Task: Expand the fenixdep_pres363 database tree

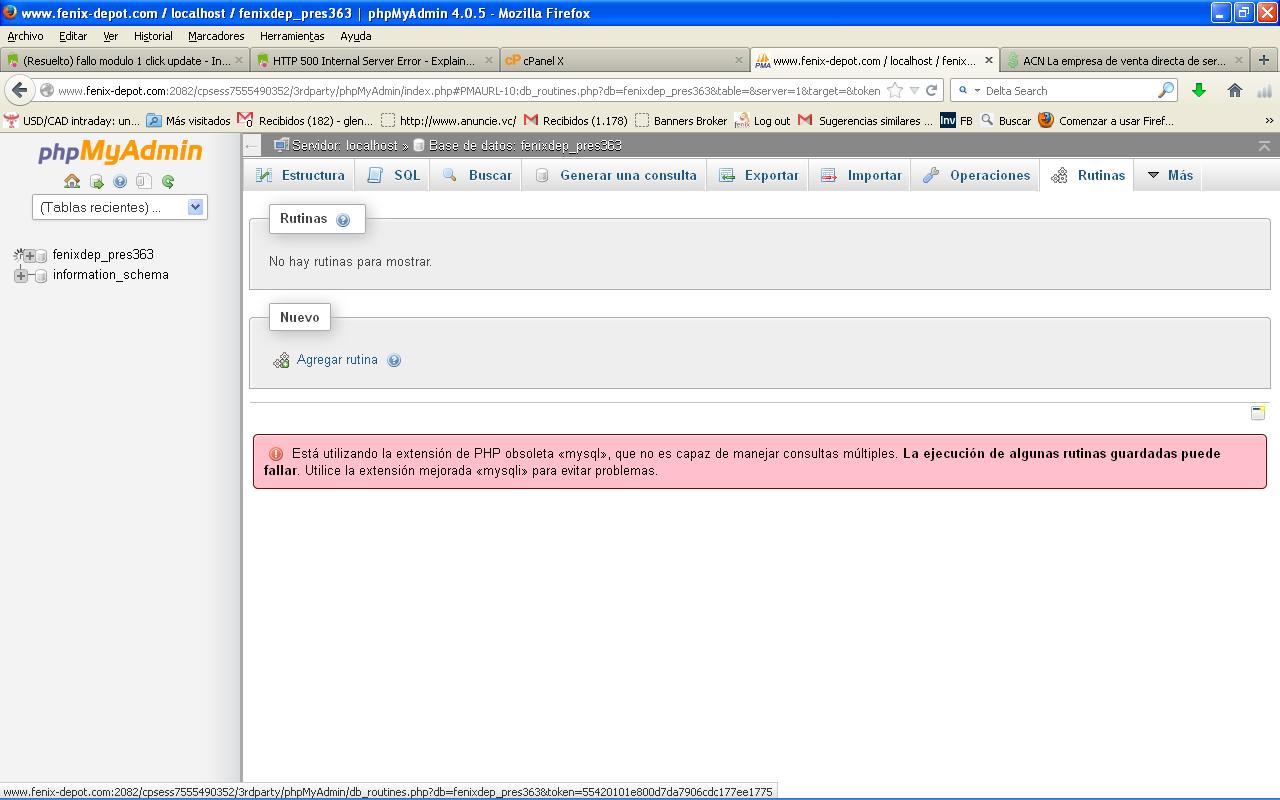Action: click(x=29, y=255)
